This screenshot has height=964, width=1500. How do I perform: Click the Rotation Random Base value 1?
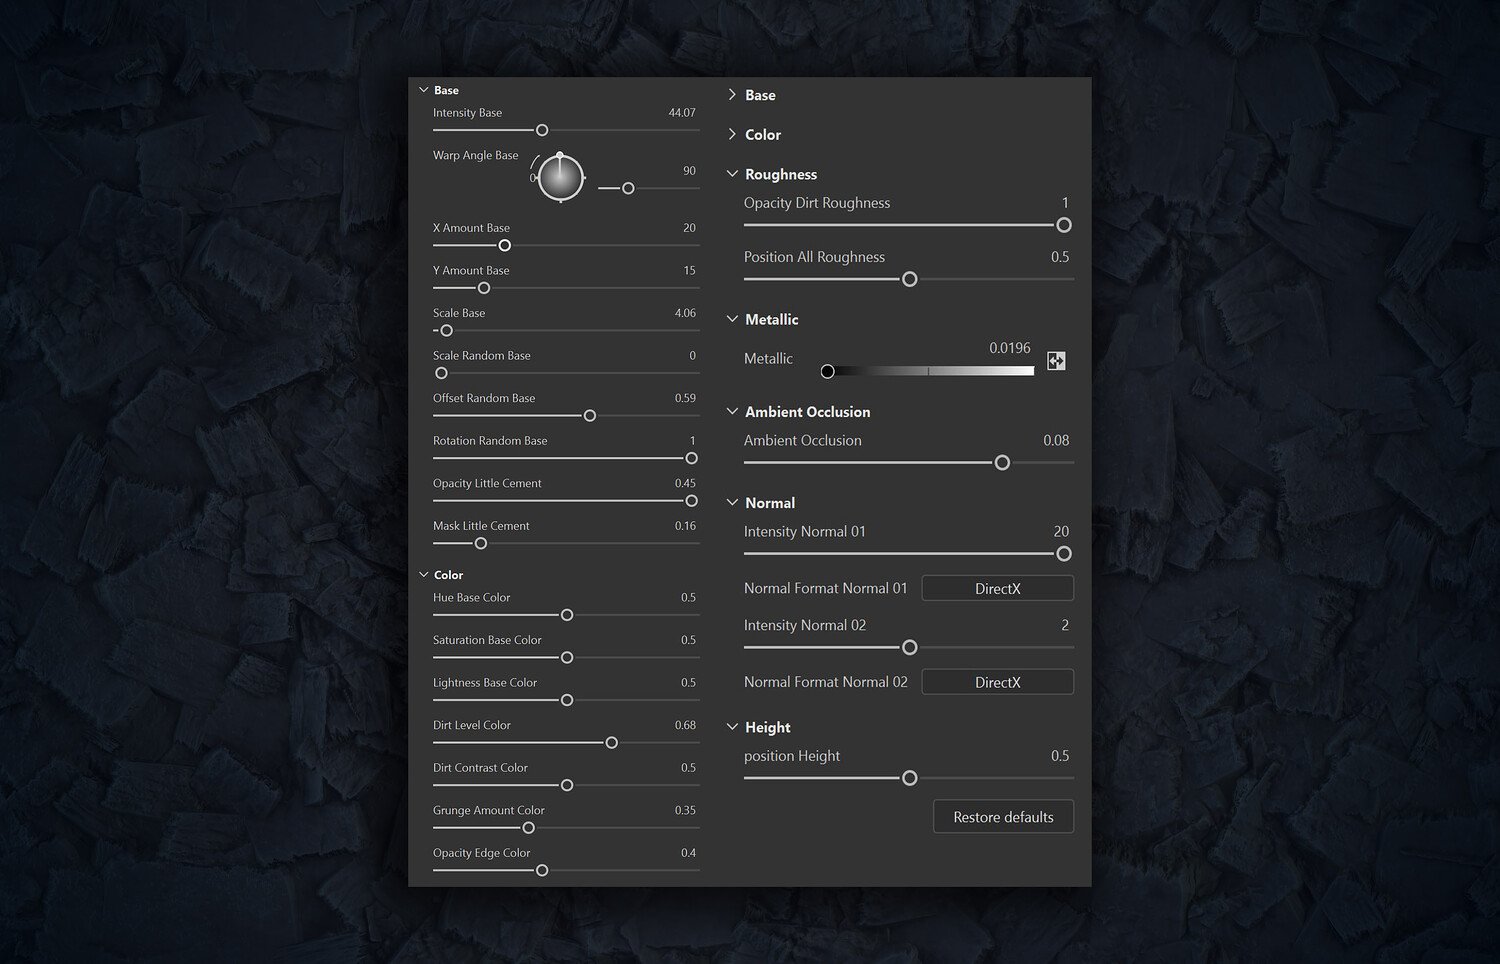point(692,441)
